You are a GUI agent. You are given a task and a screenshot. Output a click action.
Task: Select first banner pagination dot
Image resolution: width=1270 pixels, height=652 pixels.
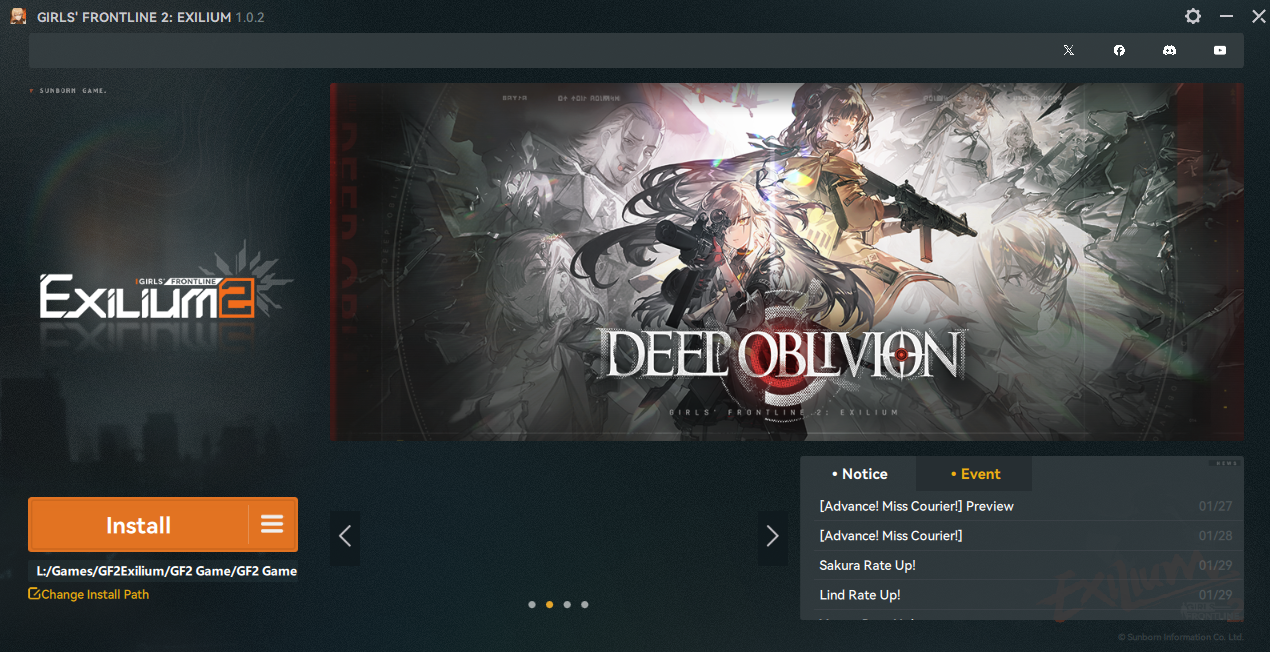click(532, 604)
